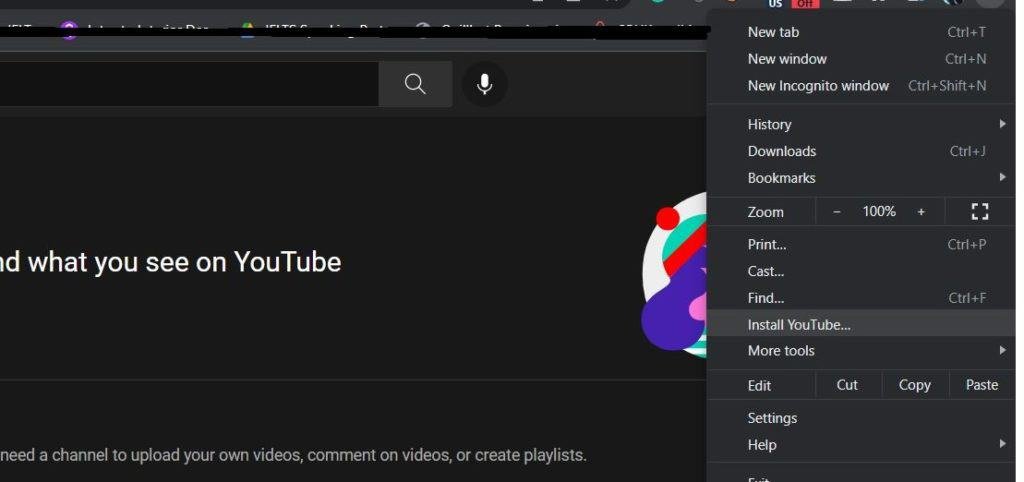Expand the Help submenu arrow
1024x482 pixels.
pos(1002,444)
